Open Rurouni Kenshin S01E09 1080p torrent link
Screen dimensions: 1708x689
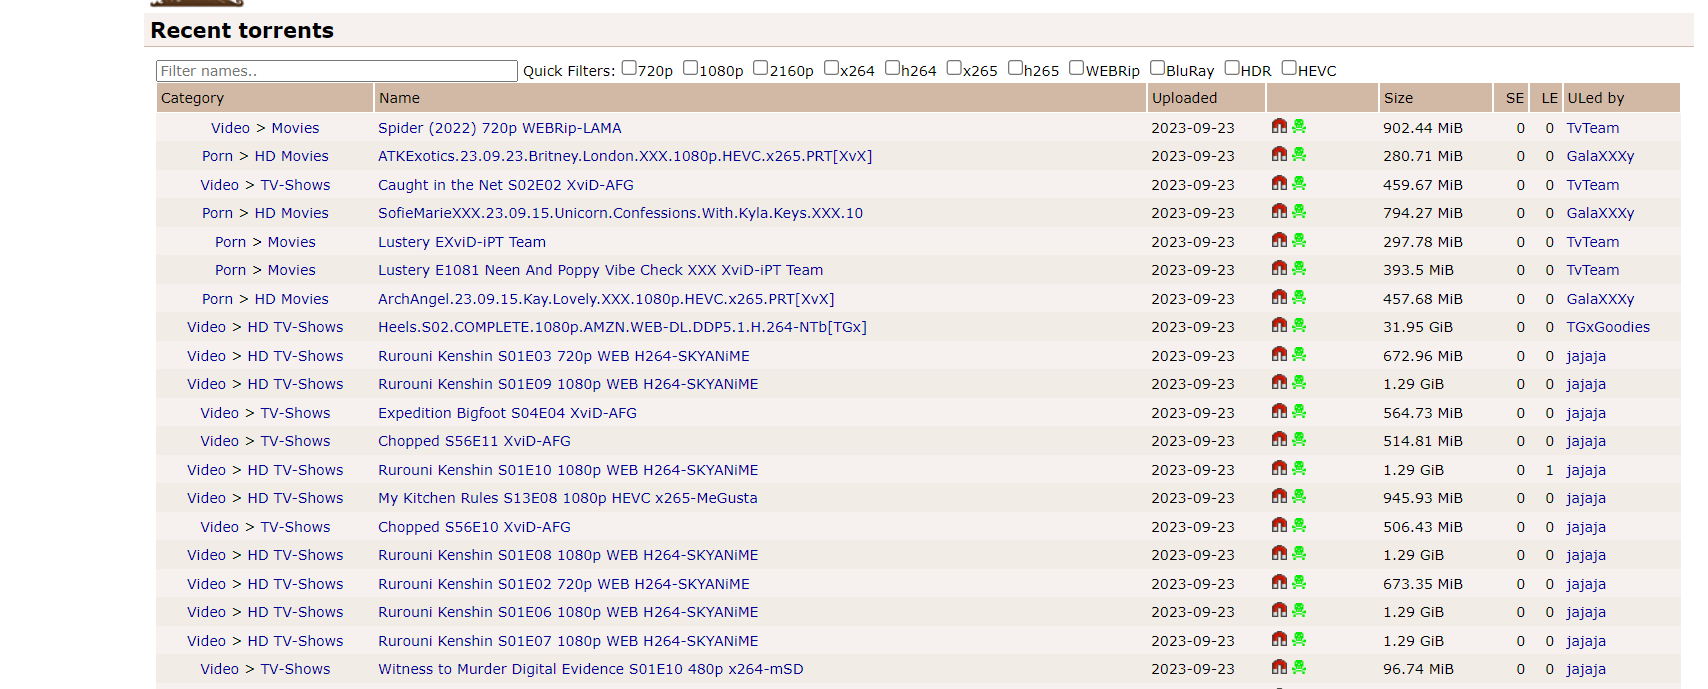coord(567,384)
